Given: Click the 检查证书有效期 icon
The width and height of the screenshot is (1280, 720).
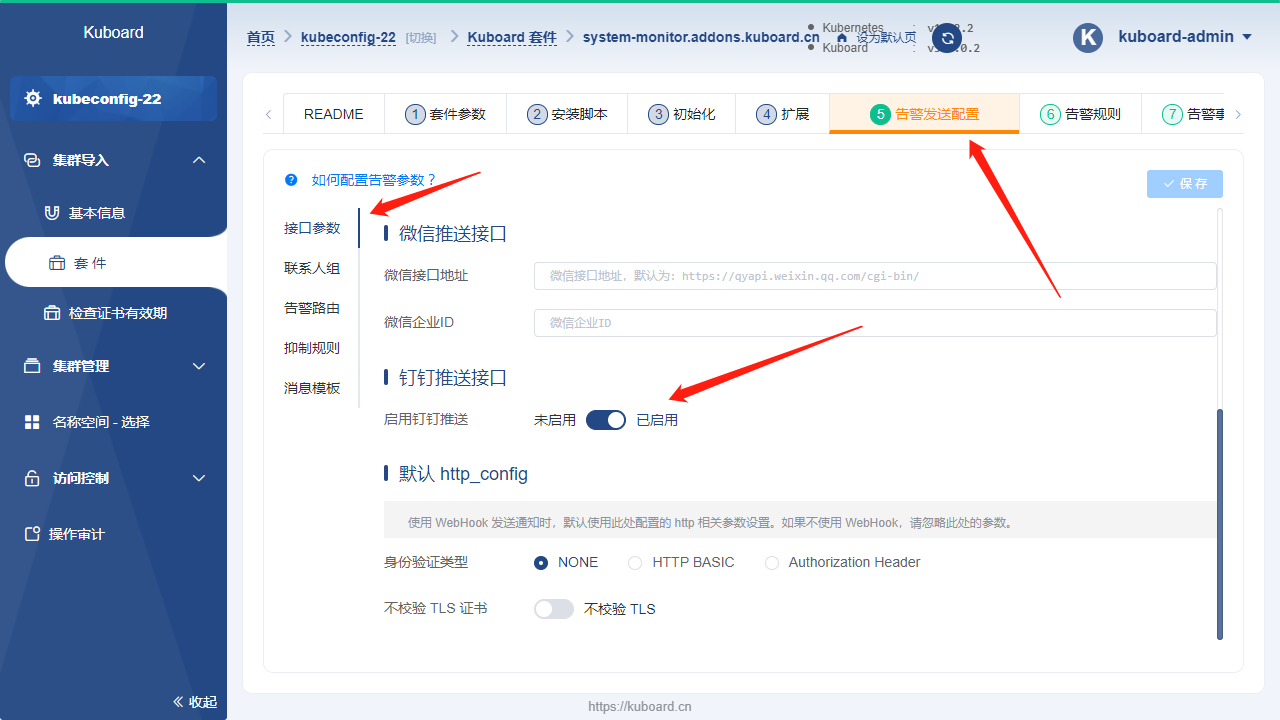Looking at the screenshot, I should 52,313.
